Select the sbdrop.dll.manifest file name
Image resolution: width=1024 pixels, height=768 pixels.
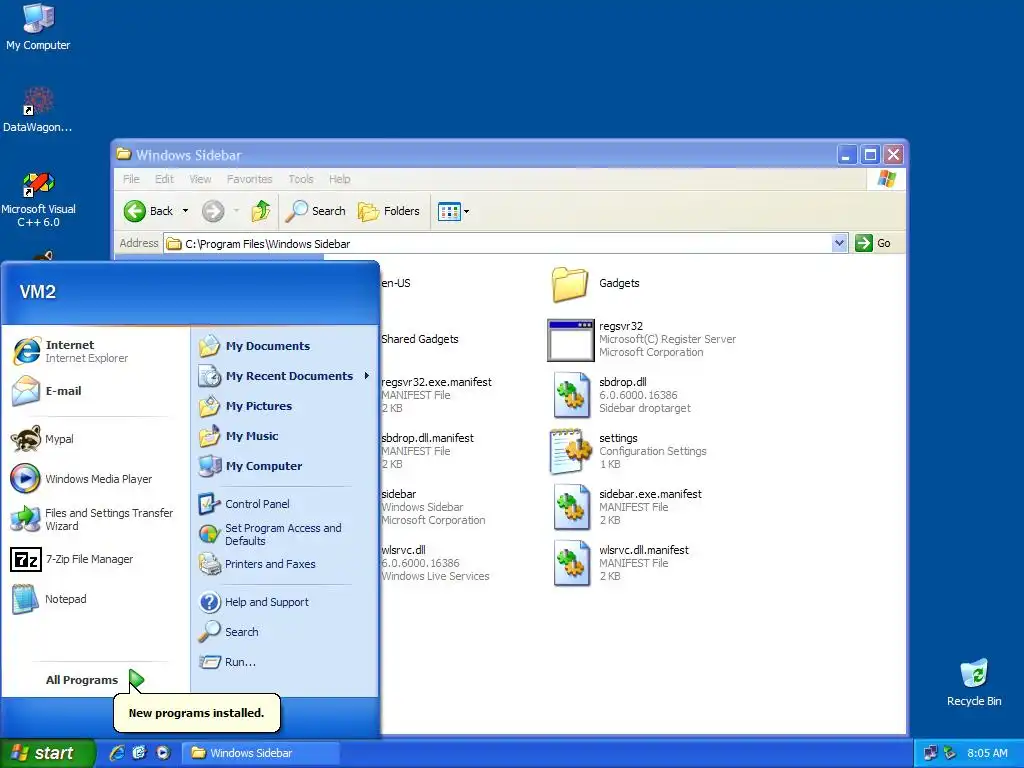coord(427,438)
